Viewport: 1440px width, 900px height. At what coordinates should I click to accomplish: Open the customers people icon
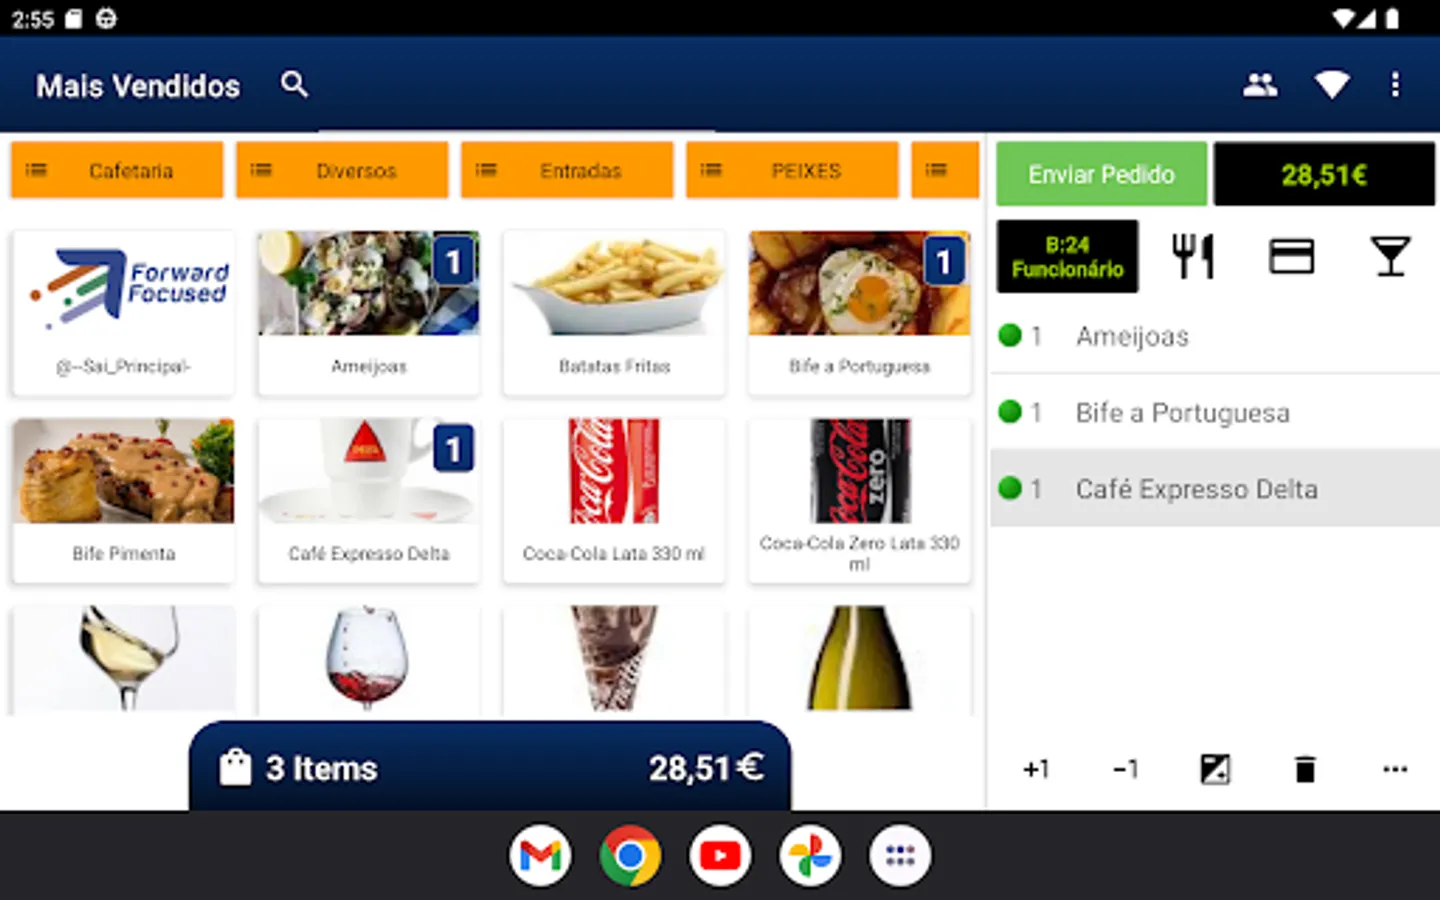1260,85
